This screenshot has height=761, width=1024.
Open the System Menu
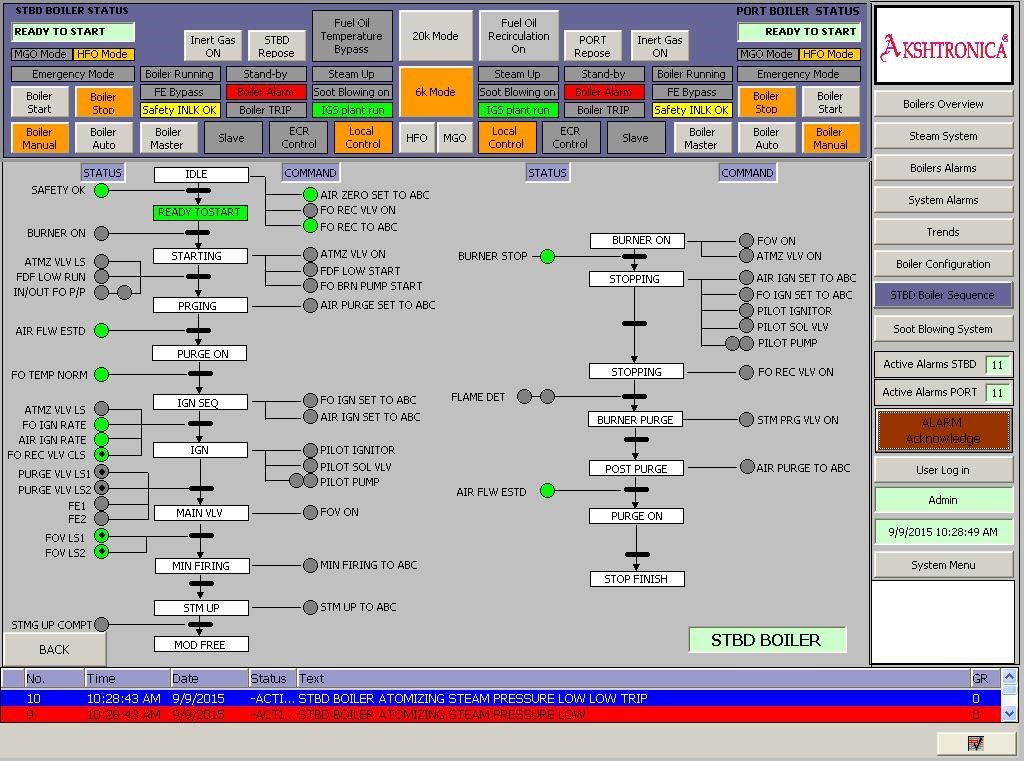(941, 564)
